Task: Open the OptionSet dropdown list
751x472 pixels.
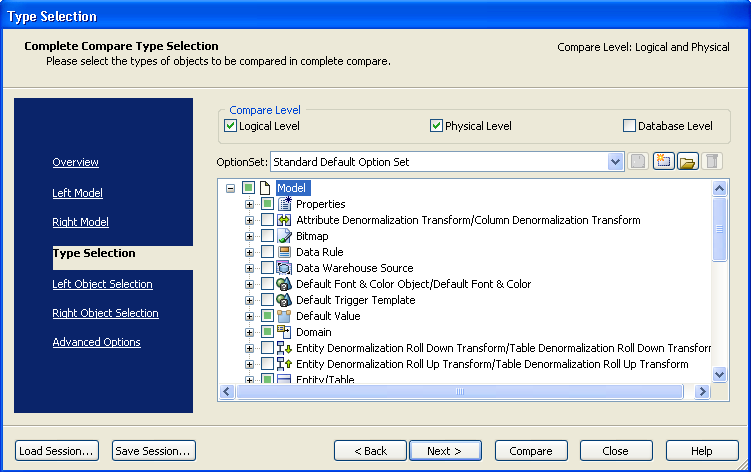Action: [x=616, y=162]
